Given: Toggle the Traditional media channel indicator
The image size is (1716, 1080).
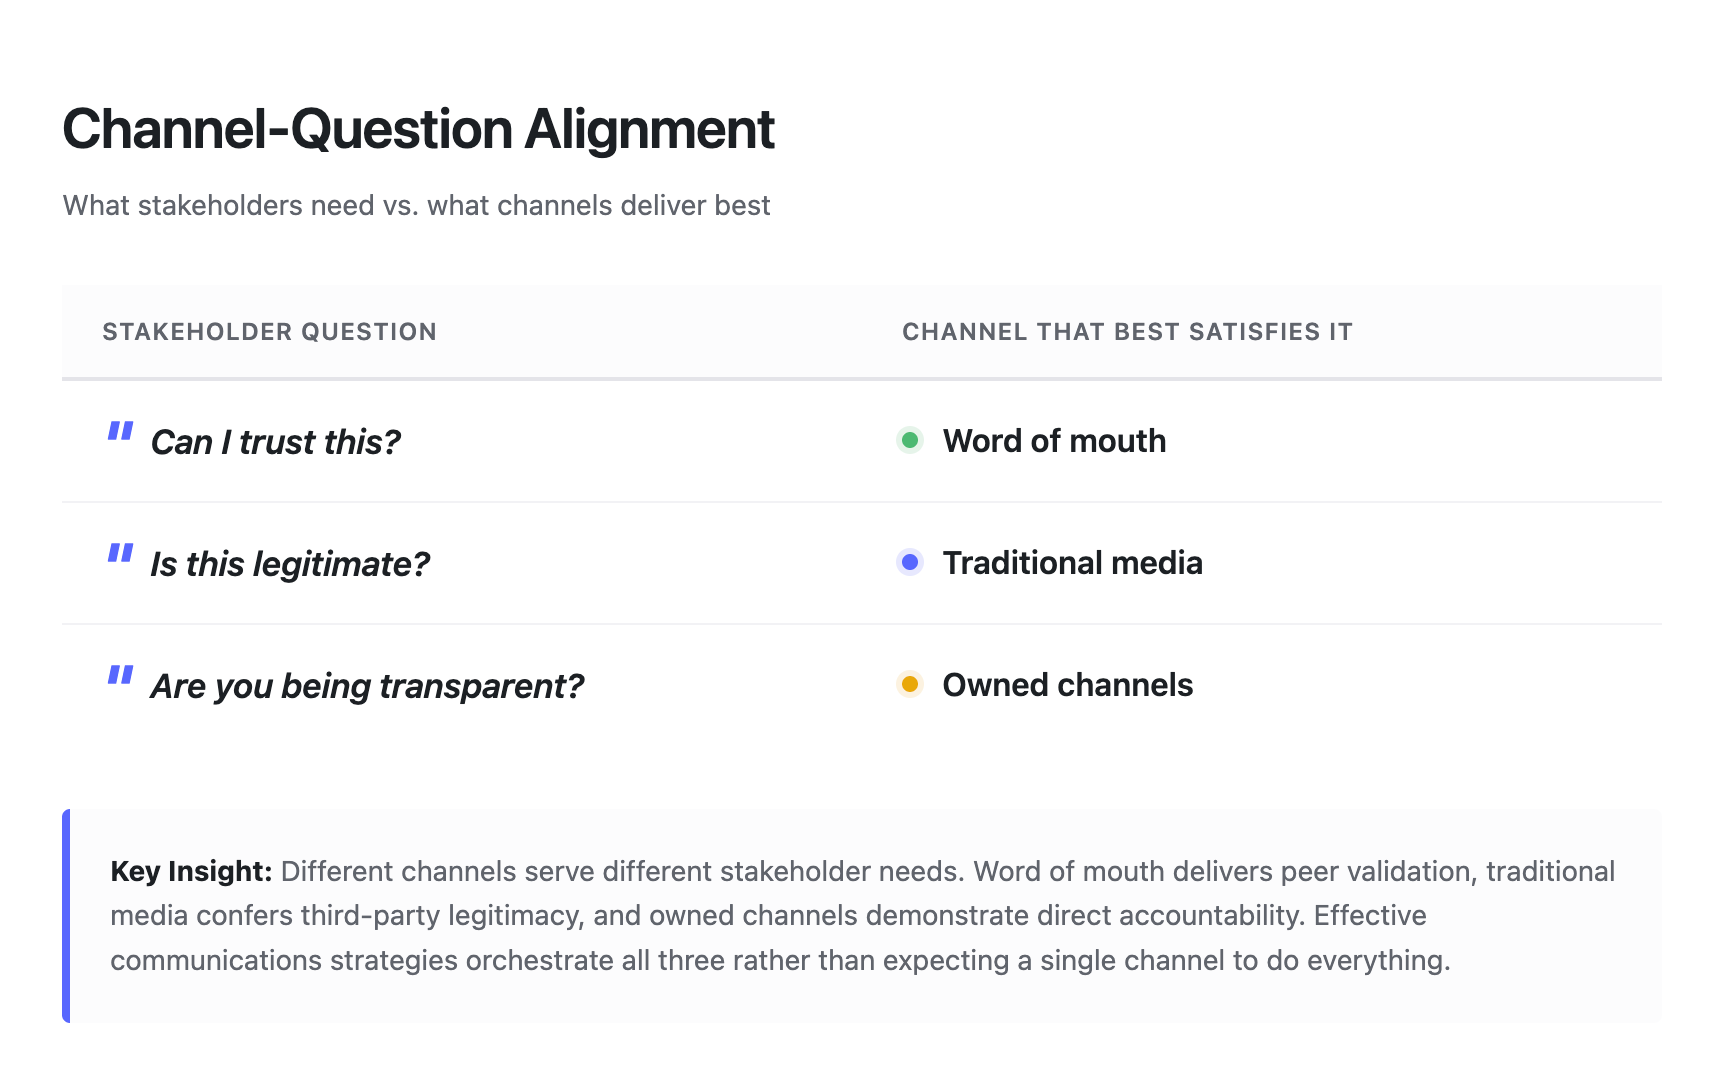Looking at the screenshot, I should (909, 563).
